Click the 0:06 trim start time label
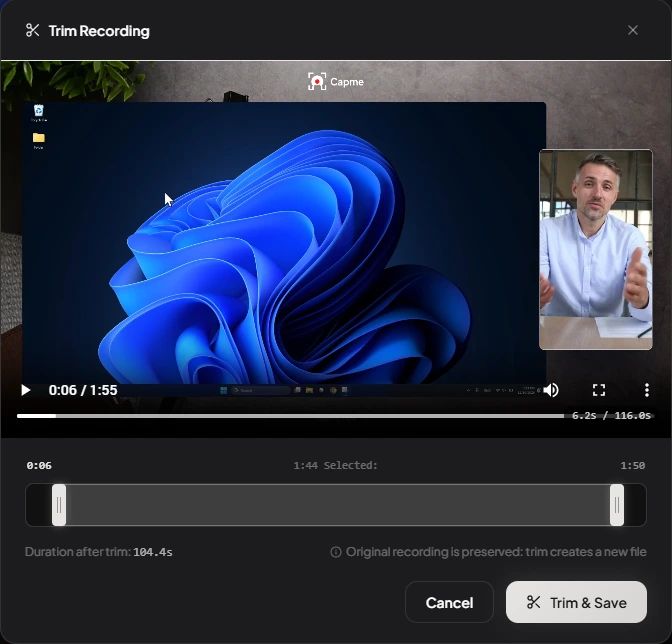 click(x=39, y=465)
